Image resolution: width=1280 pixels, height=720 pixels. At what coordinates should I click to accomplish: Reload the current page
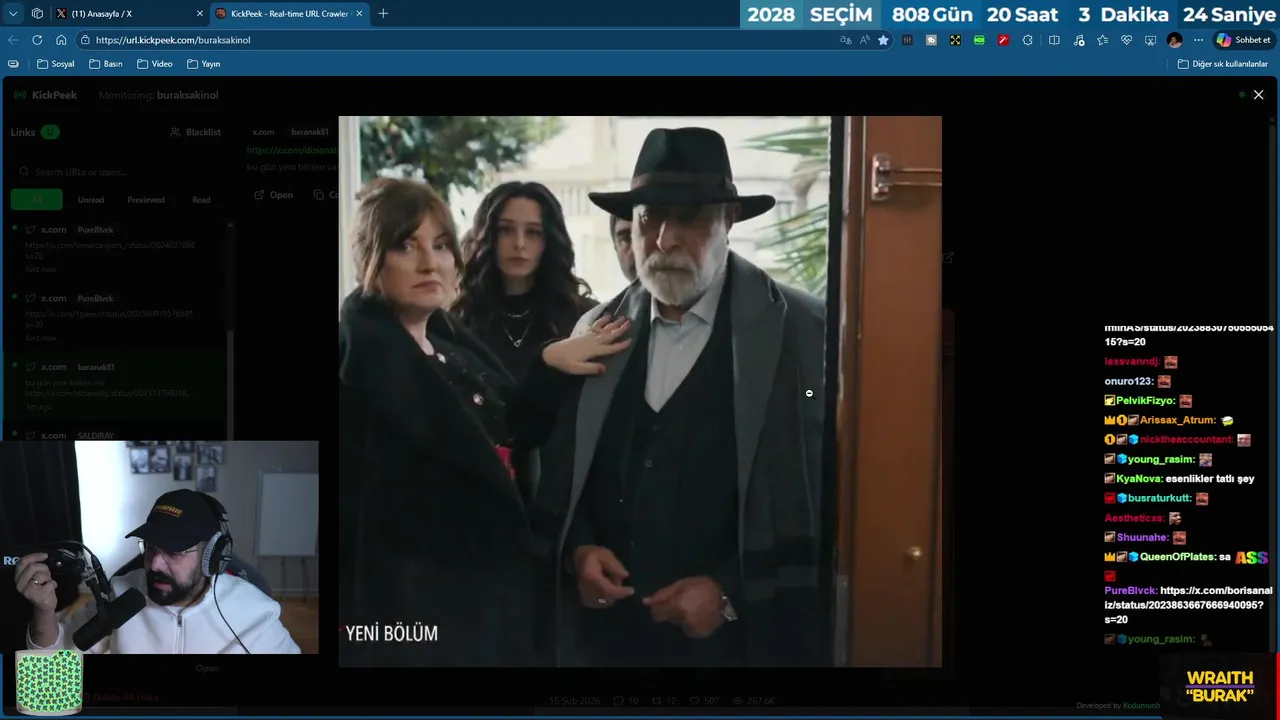[37, 40]
